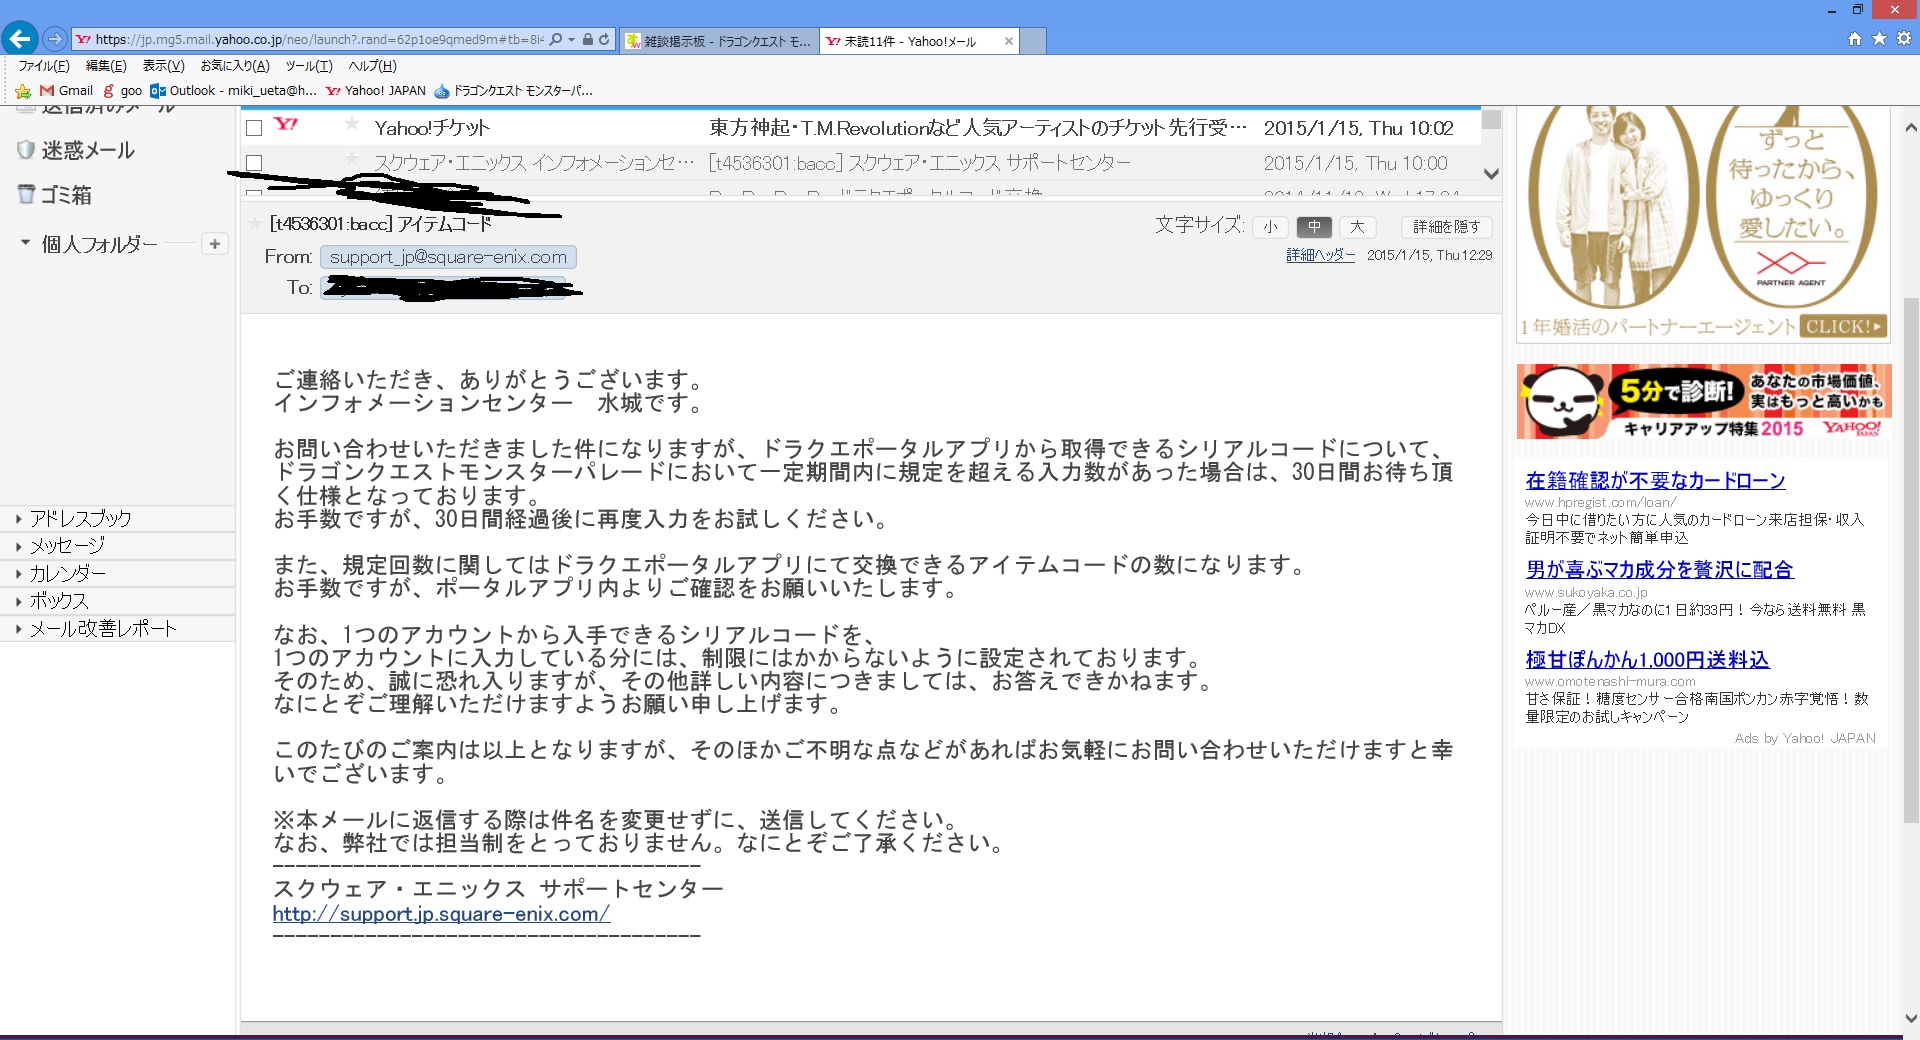Viewport: 1920px width, 1040px height.
Task: Collapse the 個人フォルダー section
Action: (x=25, y=243)
